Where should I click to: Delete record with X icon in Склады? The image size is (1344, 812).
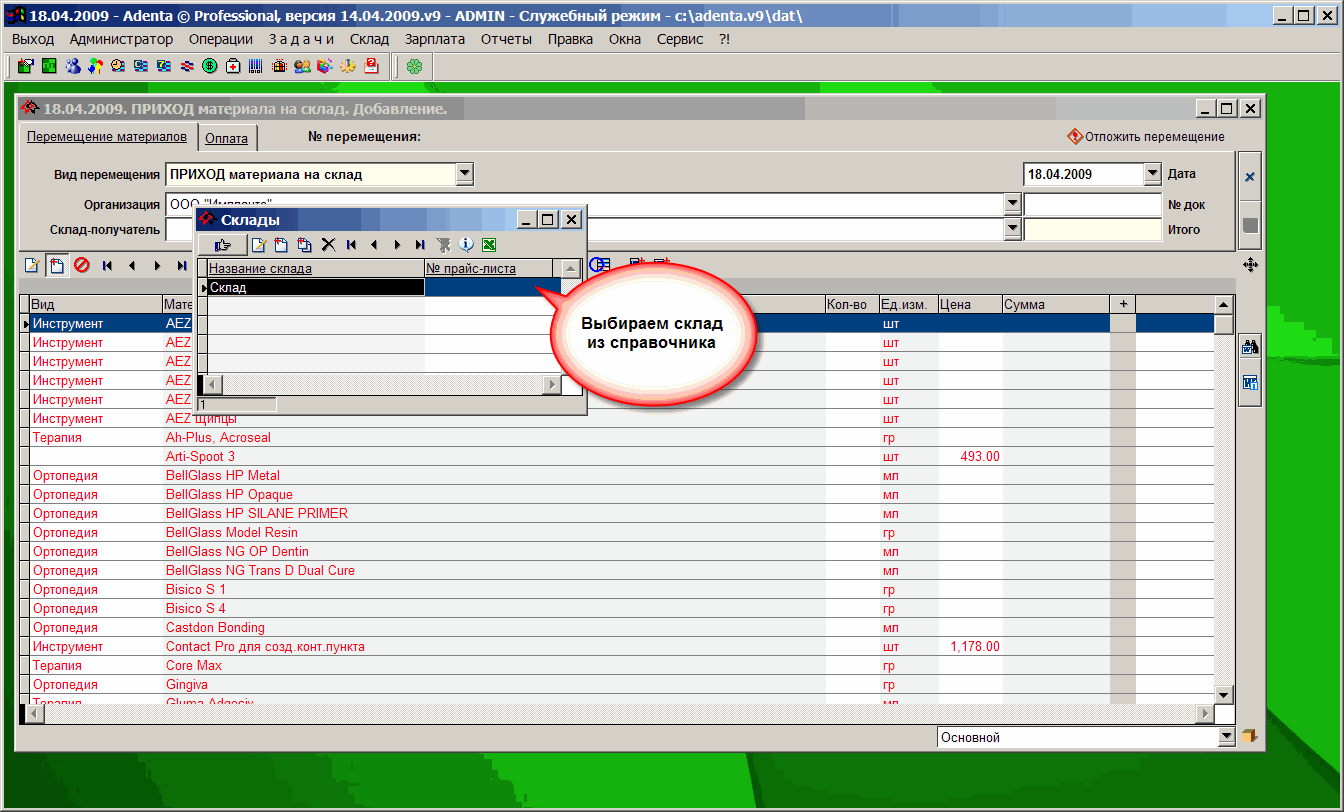point(328,245)
